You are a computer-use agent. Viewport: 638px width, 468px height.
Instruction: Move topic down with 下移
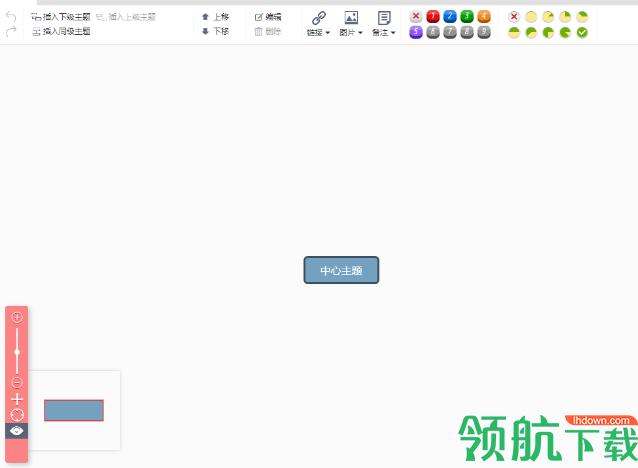[216, 31]
